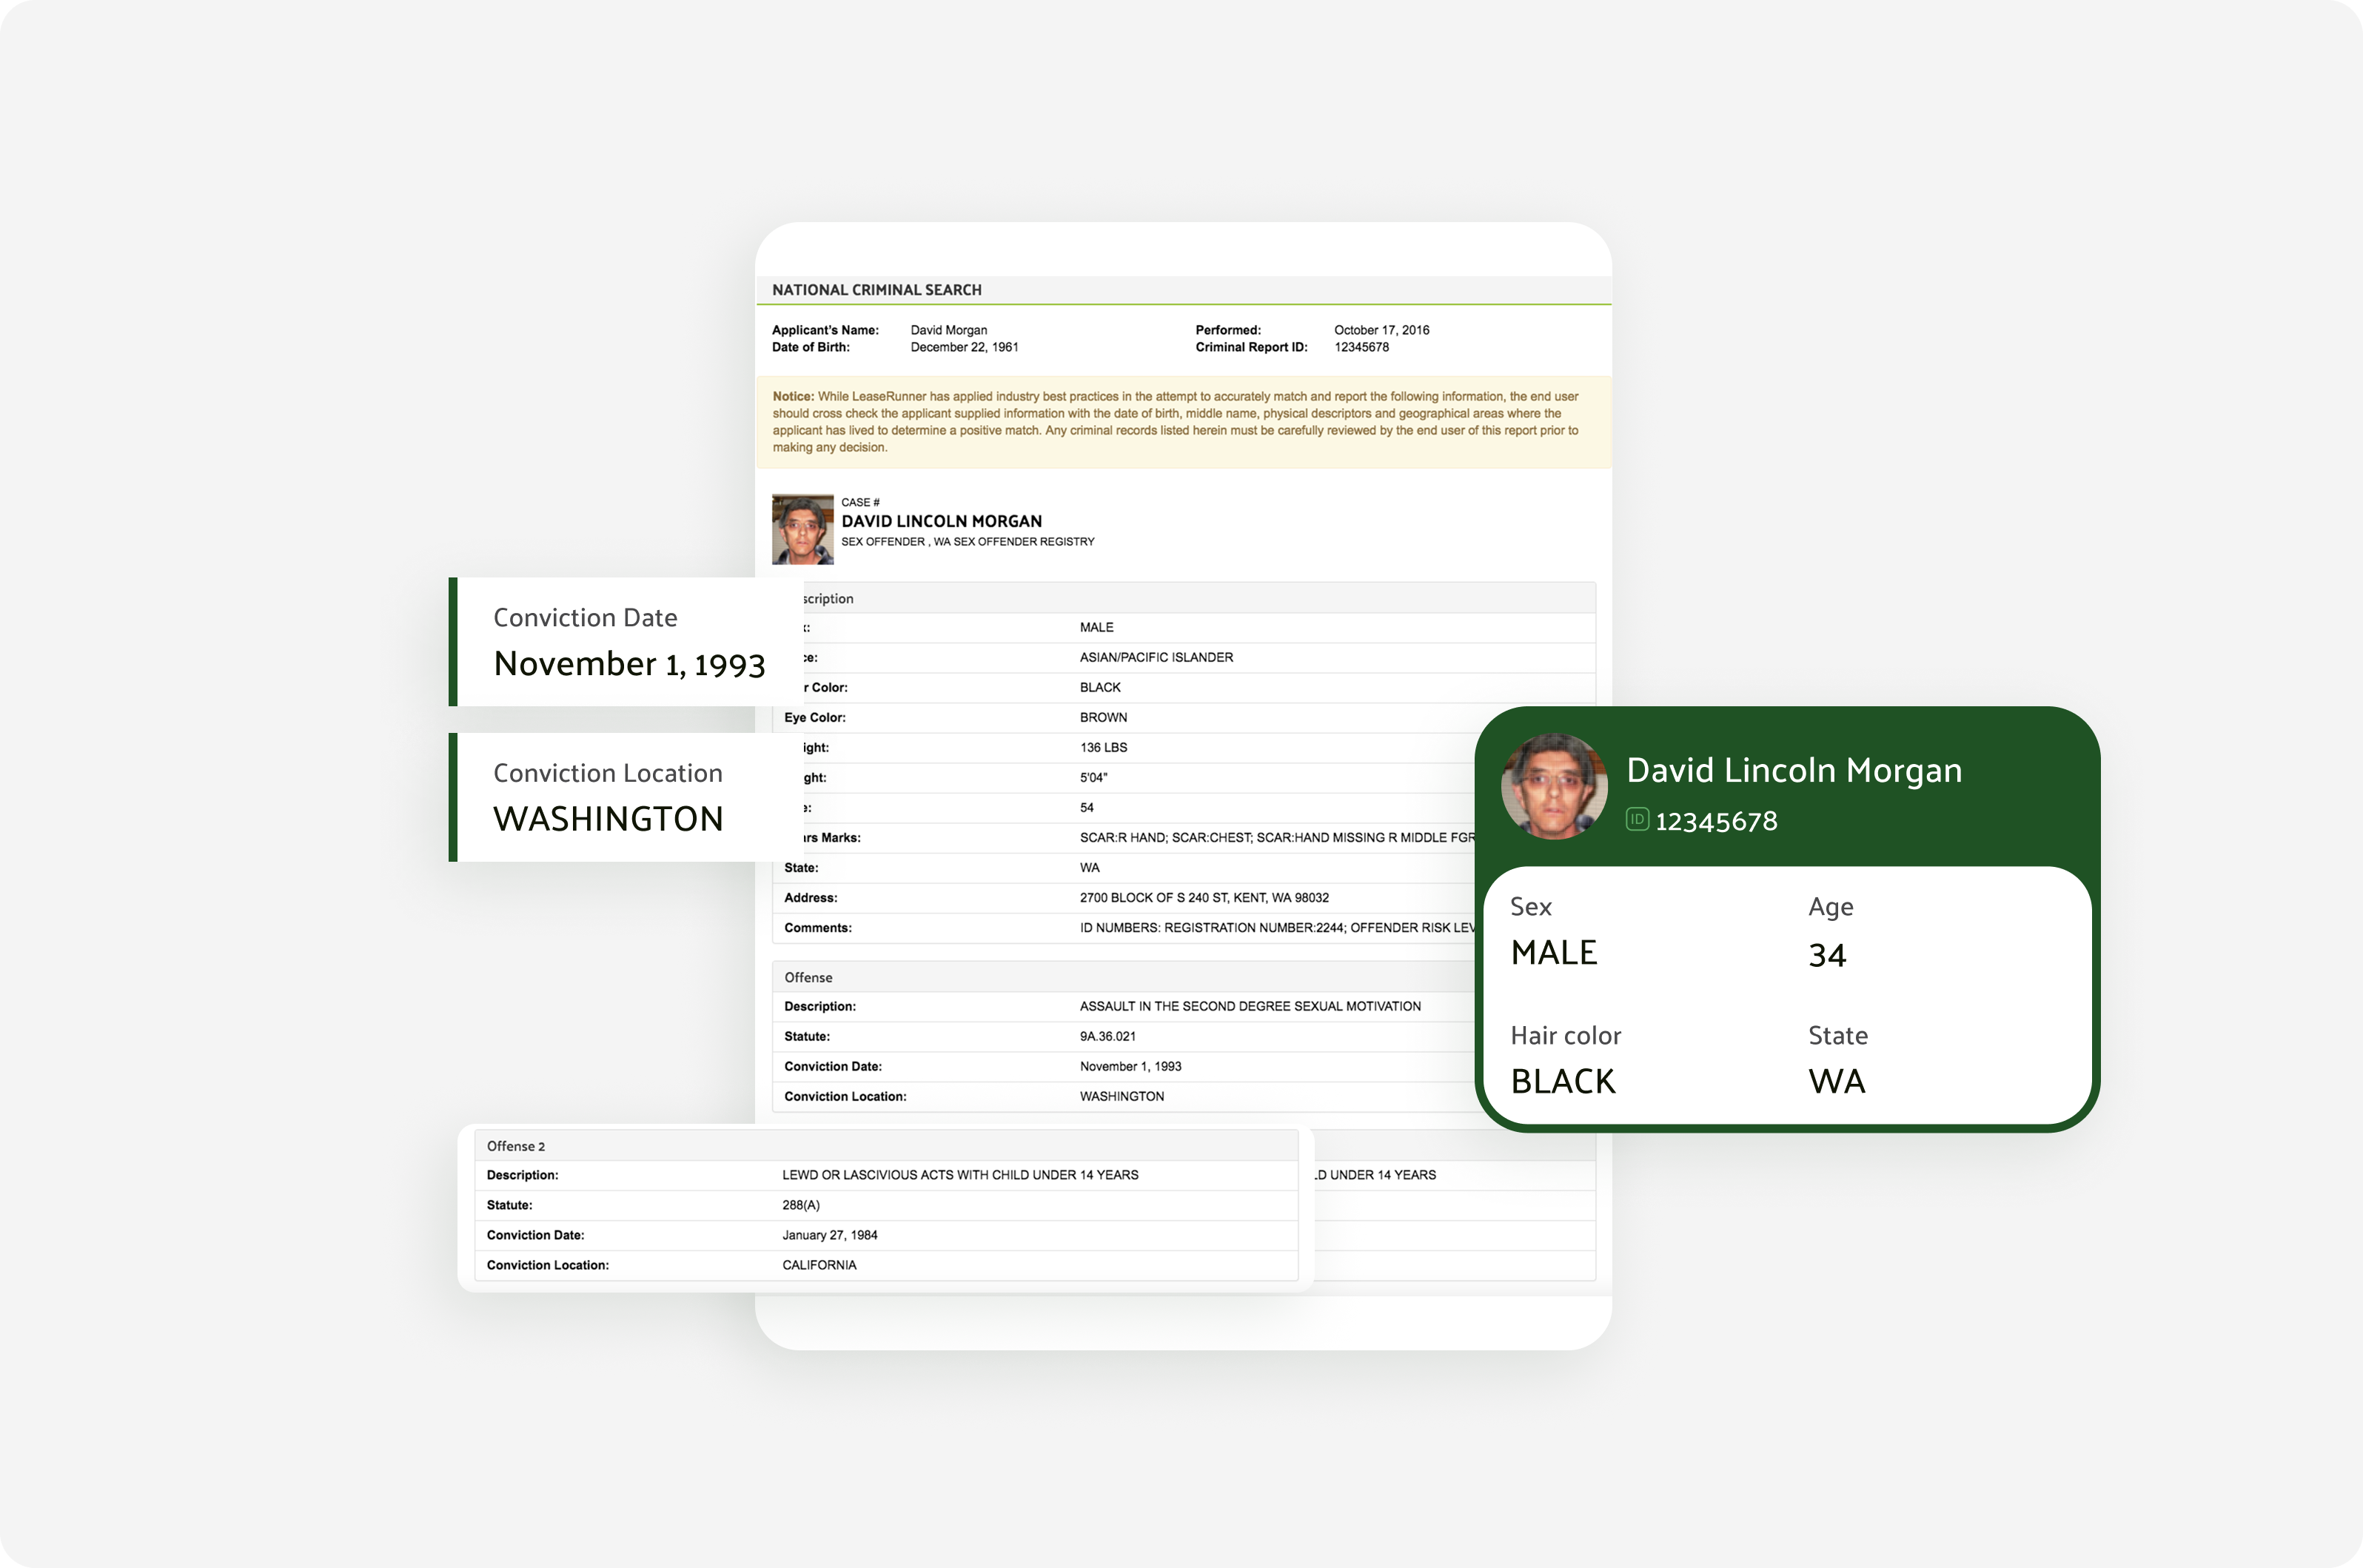Select the CALIFORNIA conviction location value
Screen dimensions: 2363x1568
point(819,1265)
